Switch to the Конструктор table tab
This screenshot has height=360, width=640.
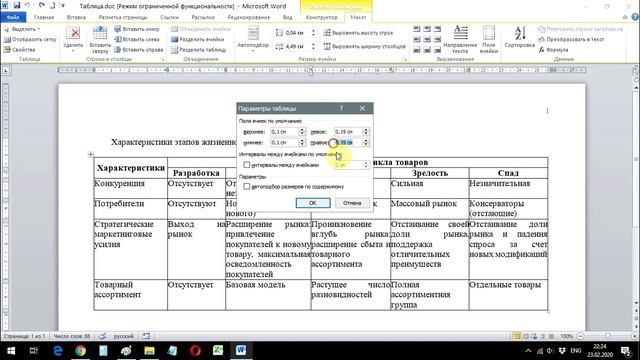click(x=321, y=18)
